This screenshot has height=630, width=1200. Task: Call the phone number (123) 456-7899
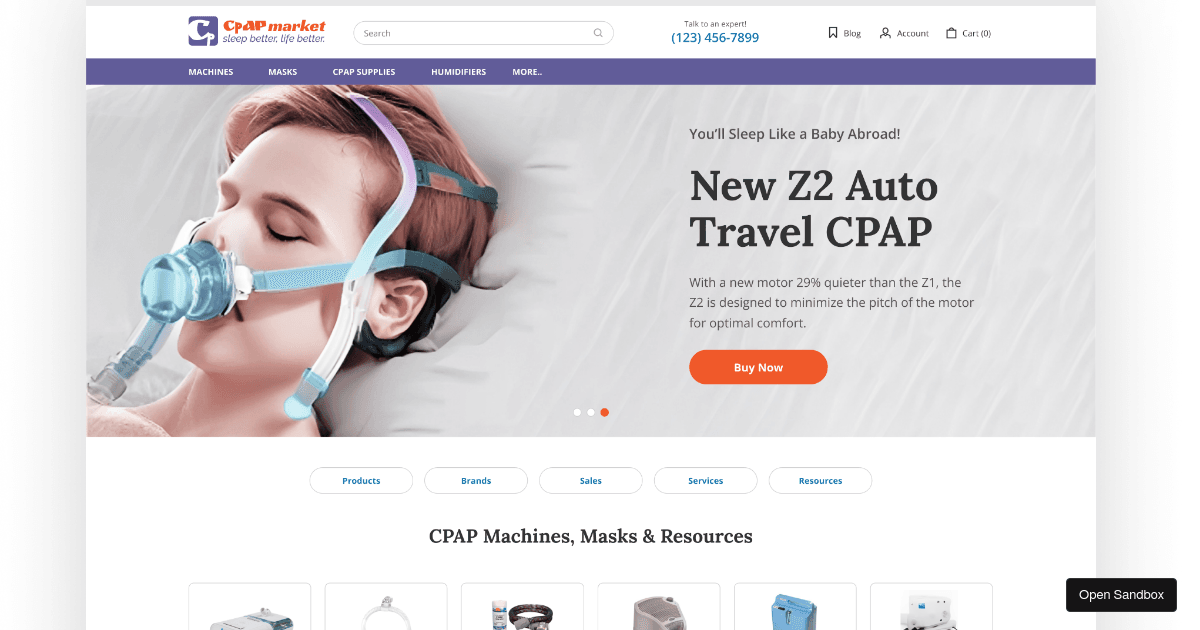(x=715, y=38)
